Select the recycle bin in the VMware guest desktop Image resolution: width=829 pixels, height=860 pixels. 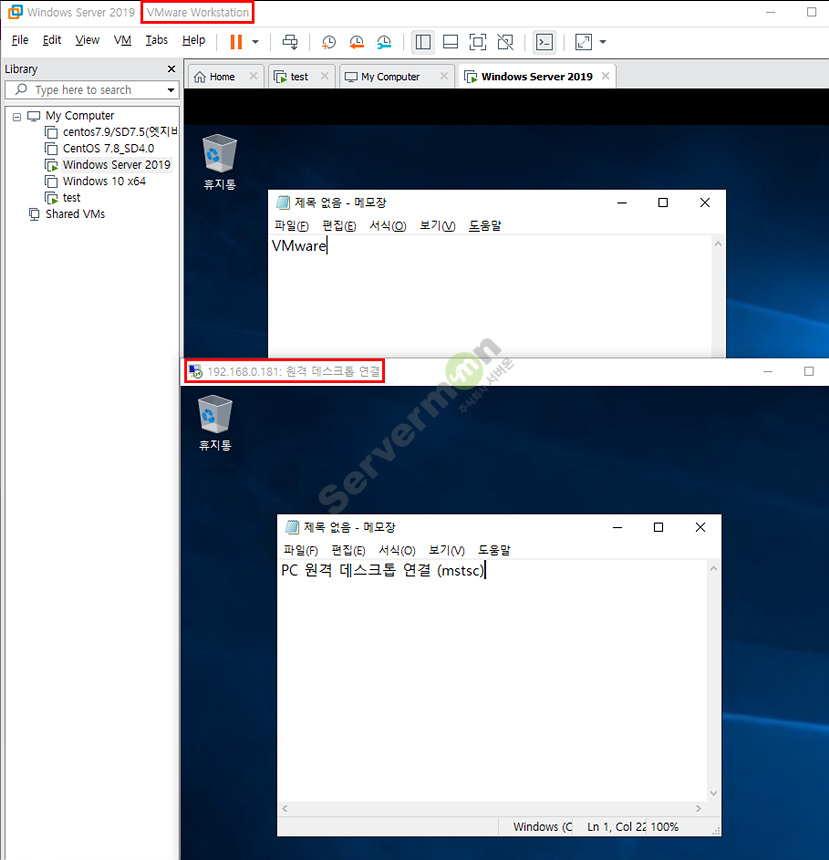point(220,162)
